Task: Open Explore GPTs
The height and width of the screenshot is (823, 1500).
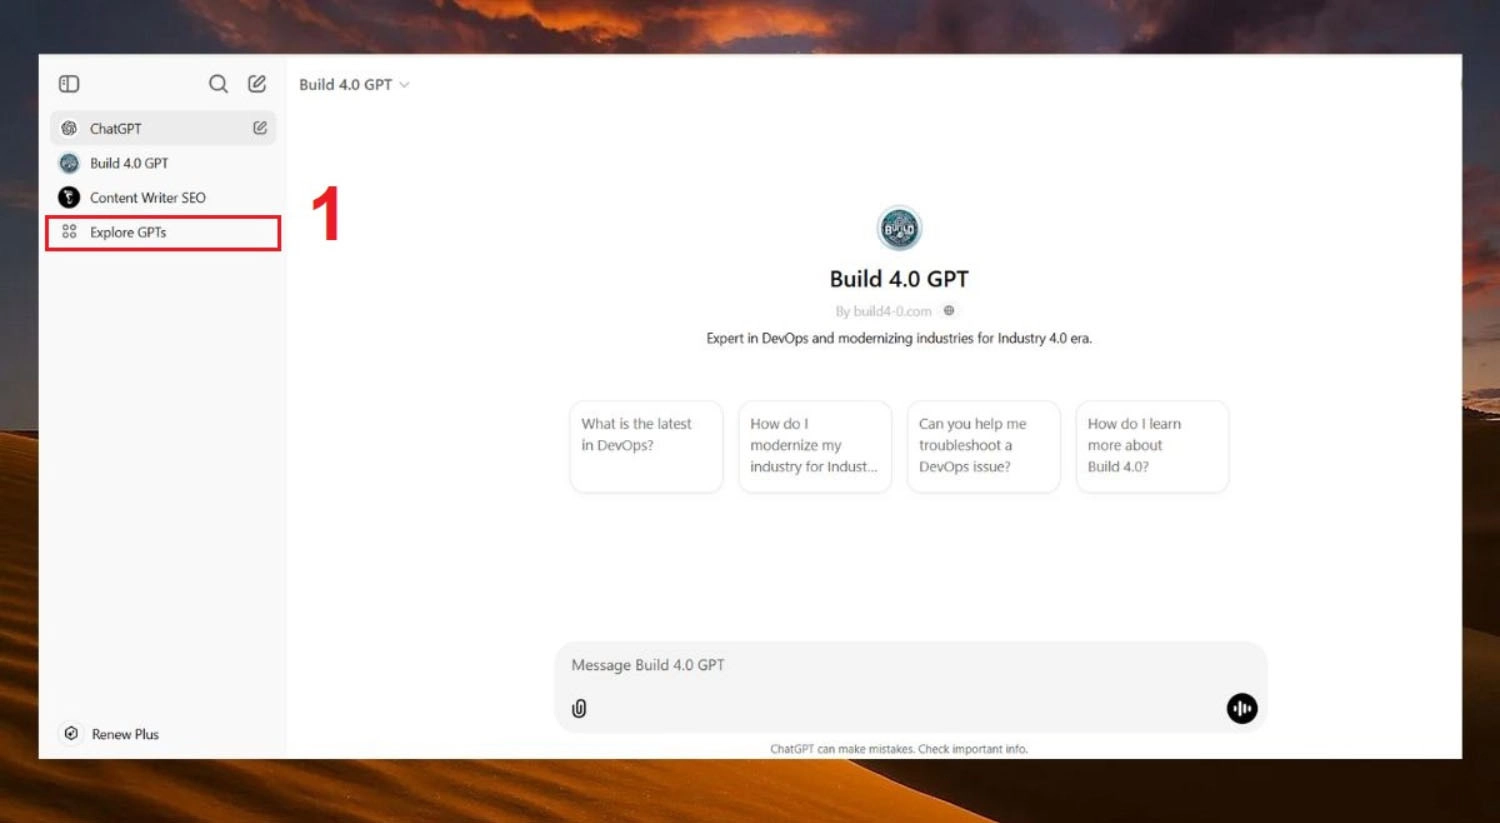Action: (163, 232)
